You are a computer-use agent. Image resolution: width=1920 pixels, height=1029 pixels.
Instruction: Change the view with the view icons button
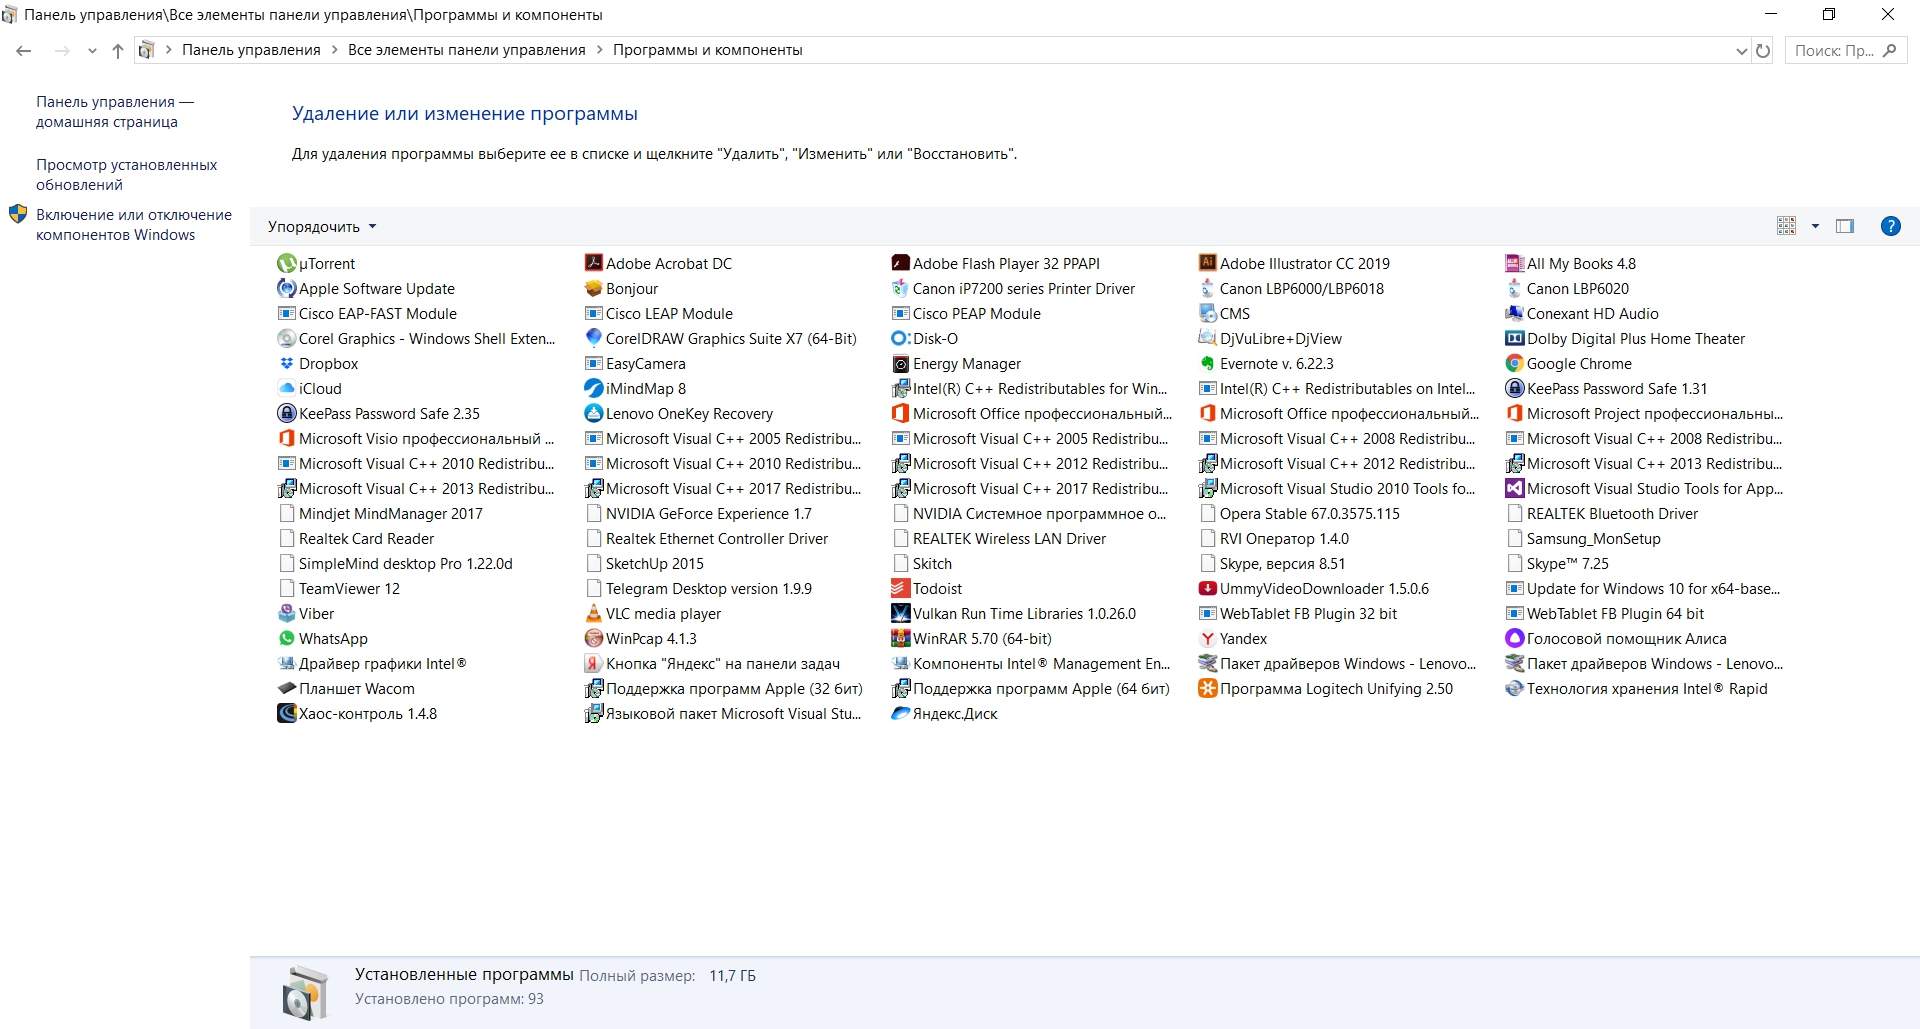1787,226
